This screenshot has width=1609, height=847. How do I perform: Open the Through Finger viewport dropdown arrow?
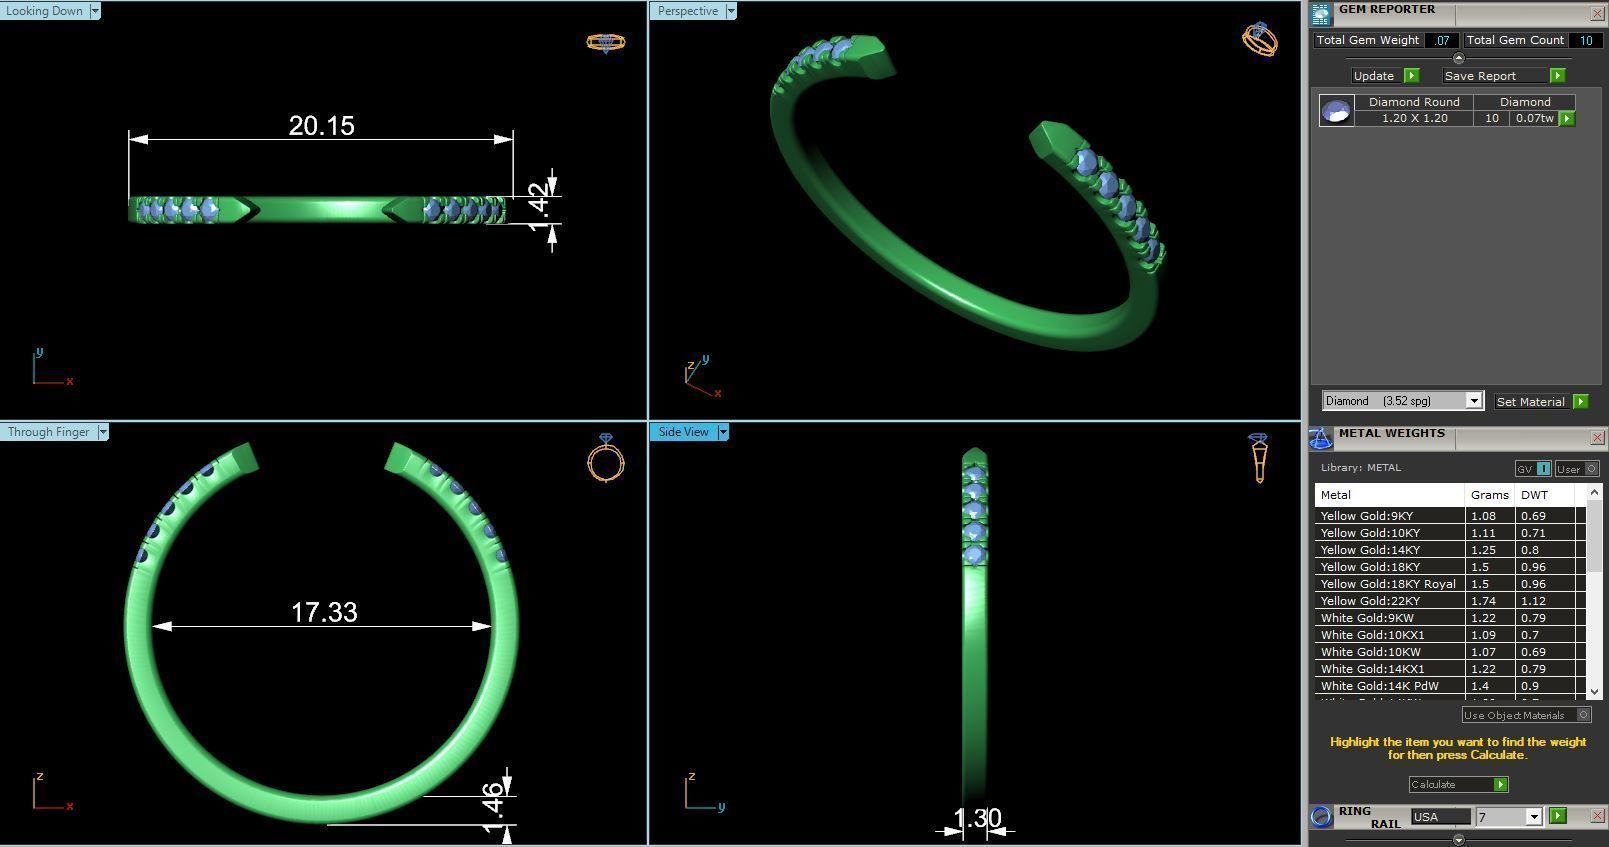[x=102, y=432]
